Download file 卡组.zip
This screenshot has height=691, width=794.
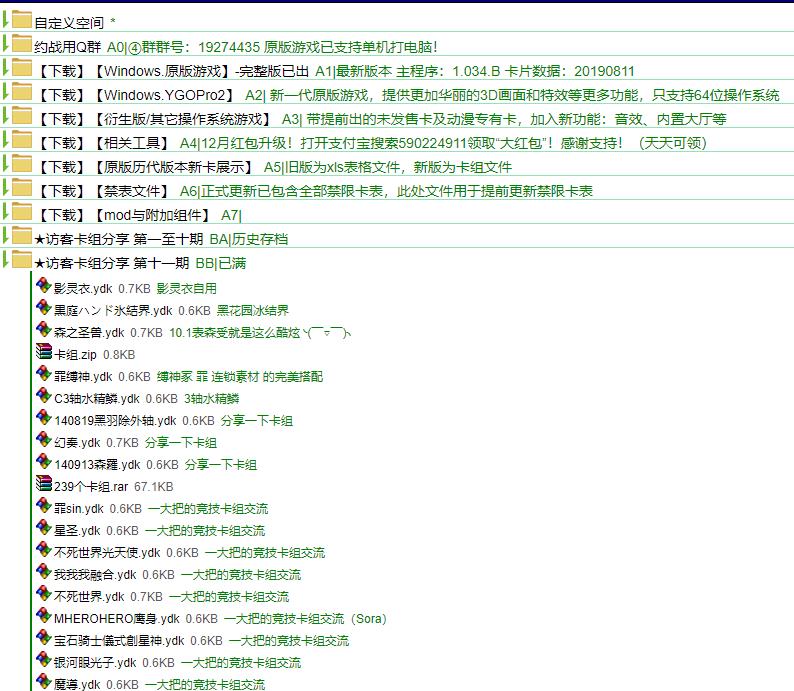tap(75, 355)
